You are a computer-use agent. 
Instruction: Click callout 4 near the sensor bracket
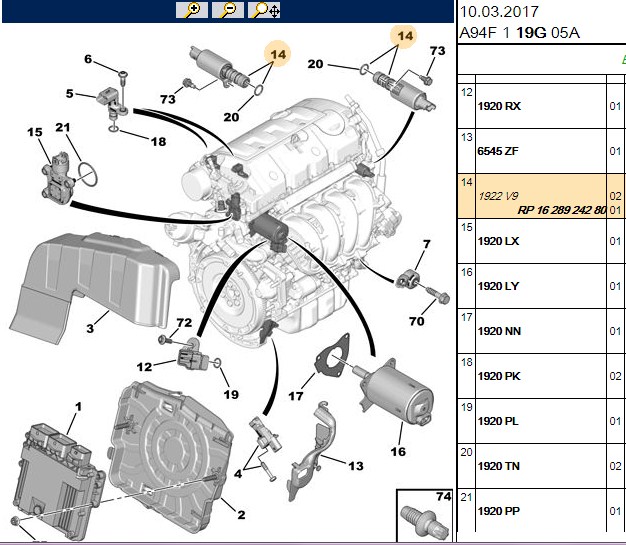(x=238, y=474)
